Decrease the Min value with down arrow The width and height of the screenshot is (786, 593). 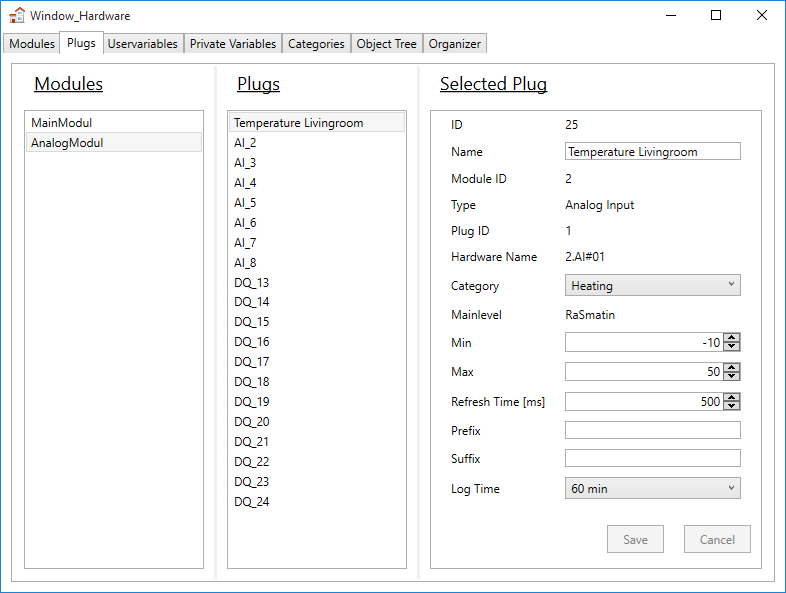coord(732,347)
